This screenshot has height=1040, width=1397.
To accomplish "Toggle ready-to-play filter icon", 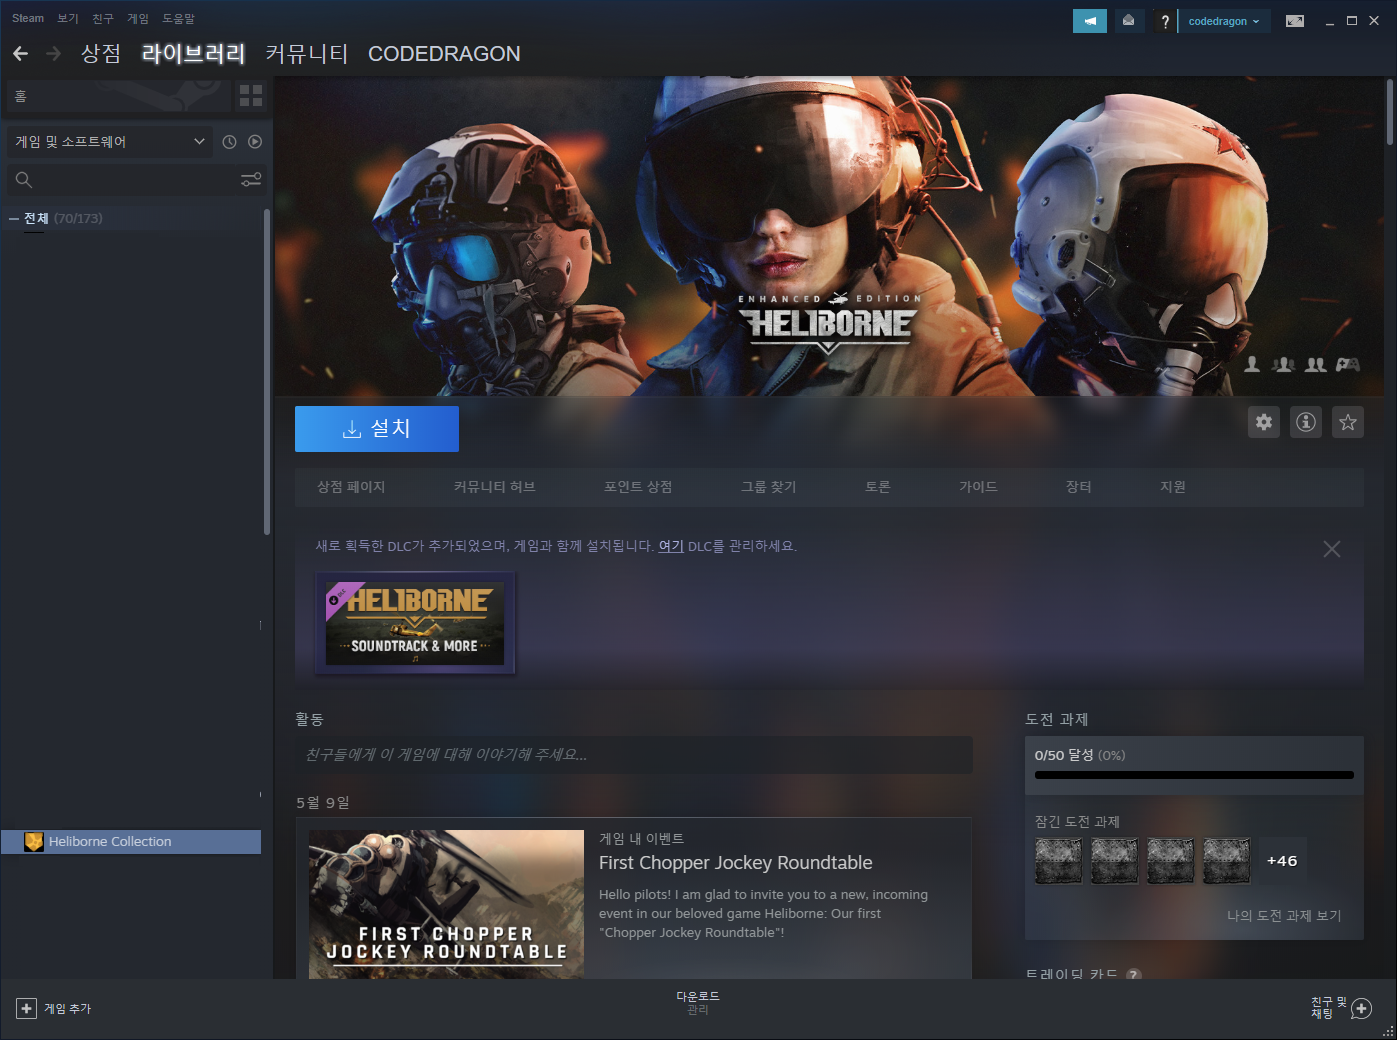I will point(255,142).
